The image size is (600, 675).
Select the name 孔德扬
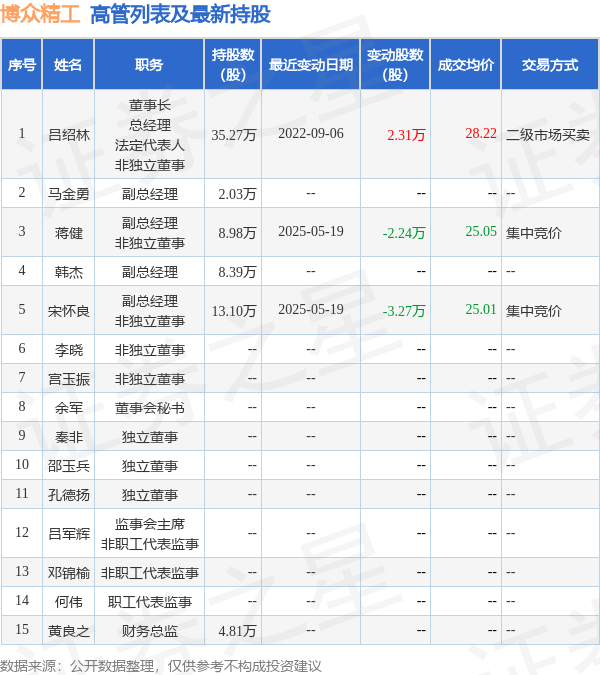pyautogui.click(x=69, y=495)
